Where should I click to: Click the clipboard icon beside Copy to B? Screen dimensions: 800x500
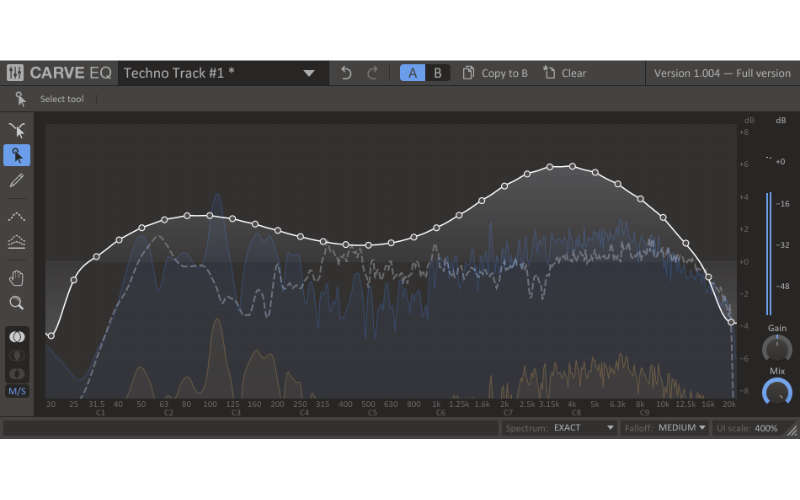click(468, 73)
